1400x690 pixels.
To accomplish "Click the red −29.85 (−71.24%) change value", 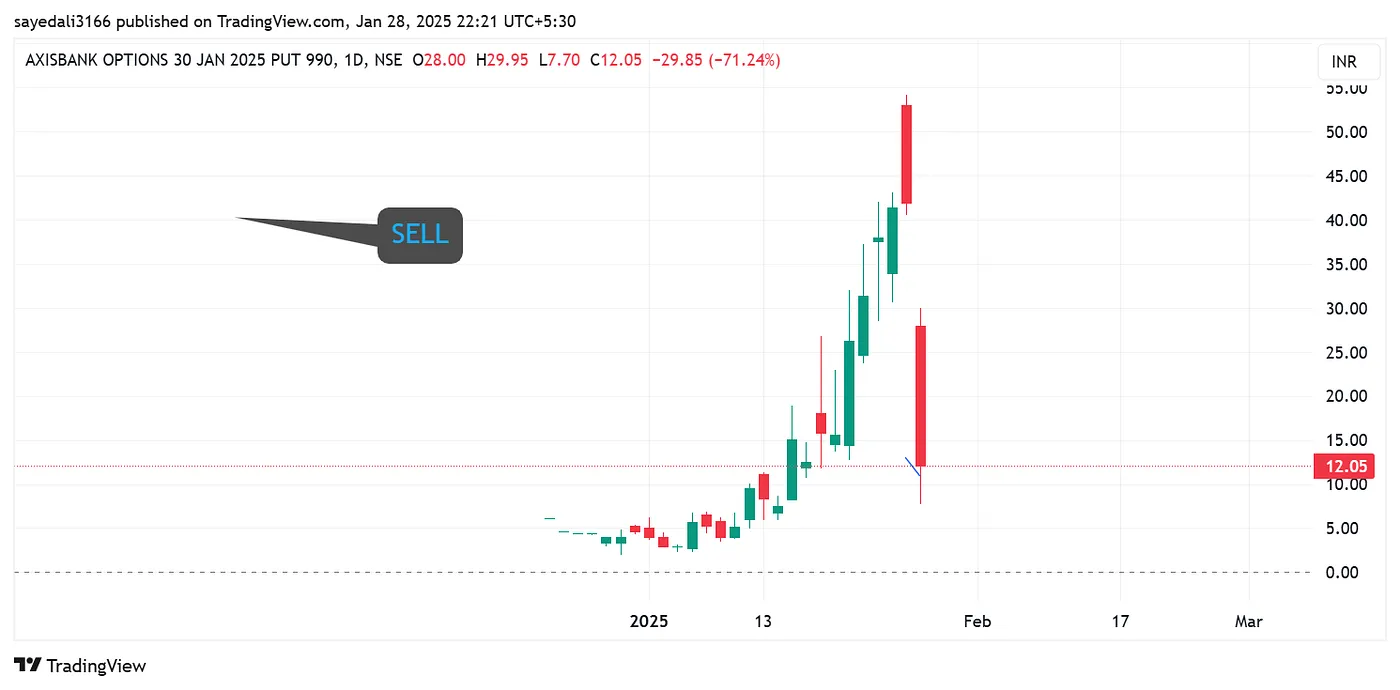I will coord(715,60).
